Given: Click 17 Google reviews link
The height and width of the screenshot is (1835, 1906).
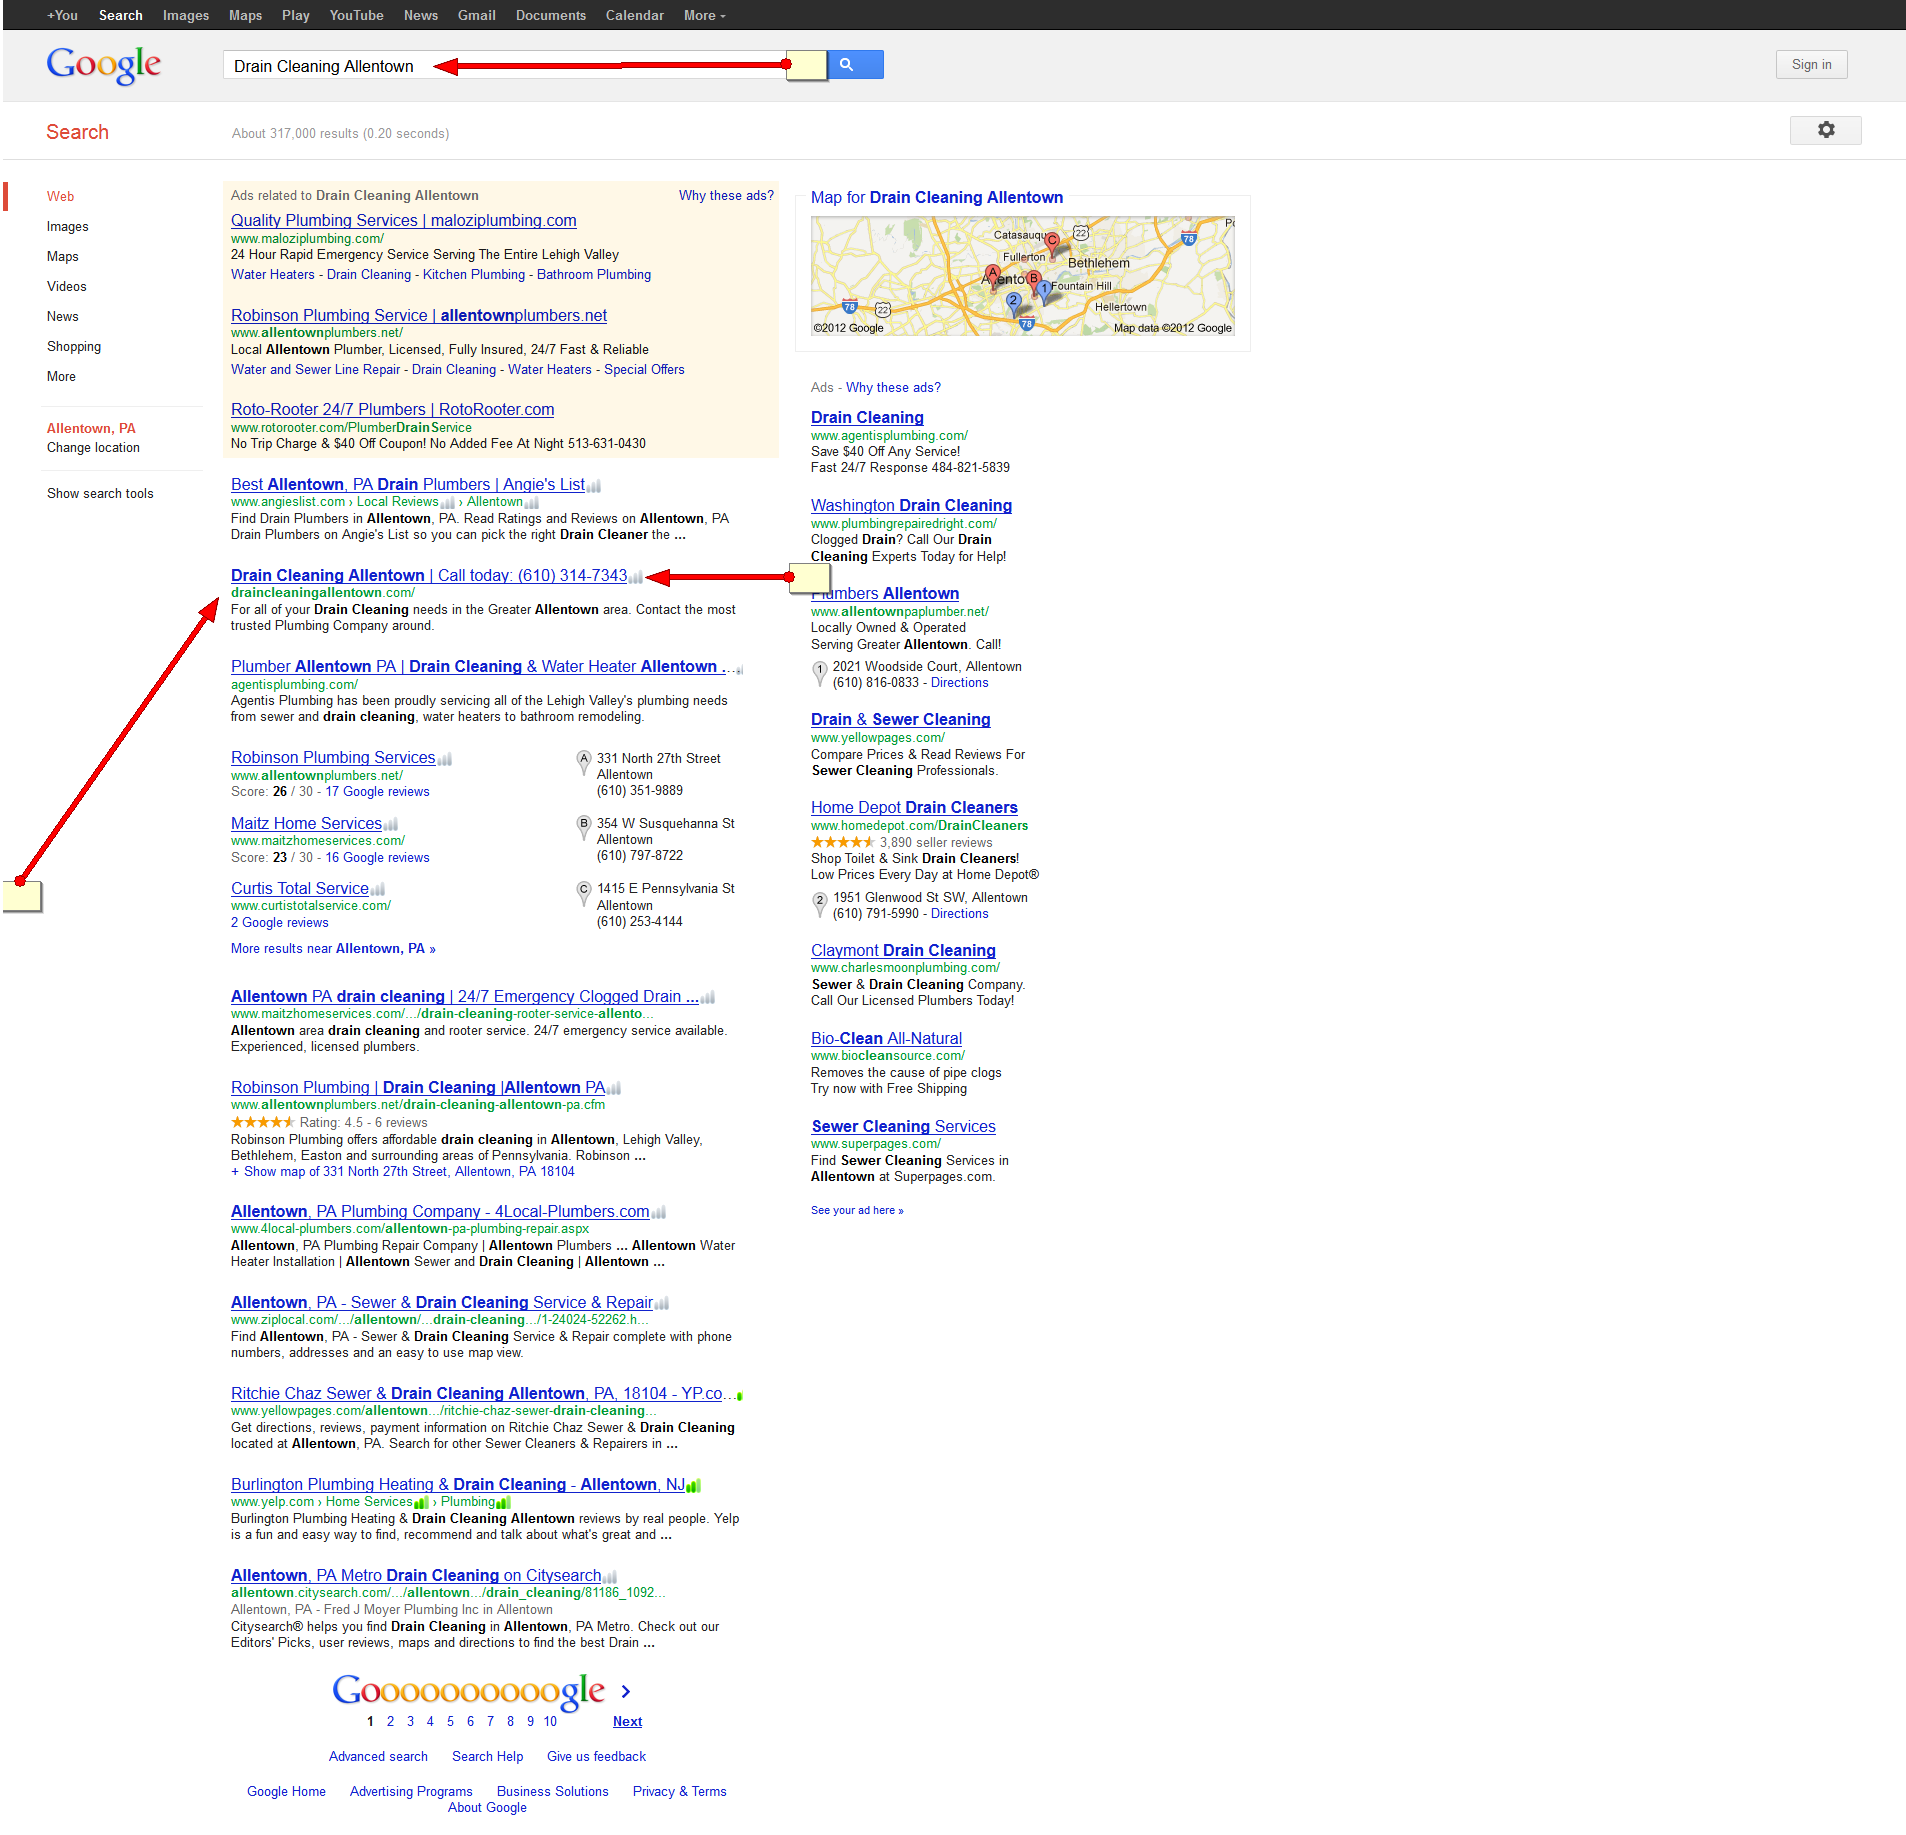Looking at the screenshot, I should [x=378, y=792].
